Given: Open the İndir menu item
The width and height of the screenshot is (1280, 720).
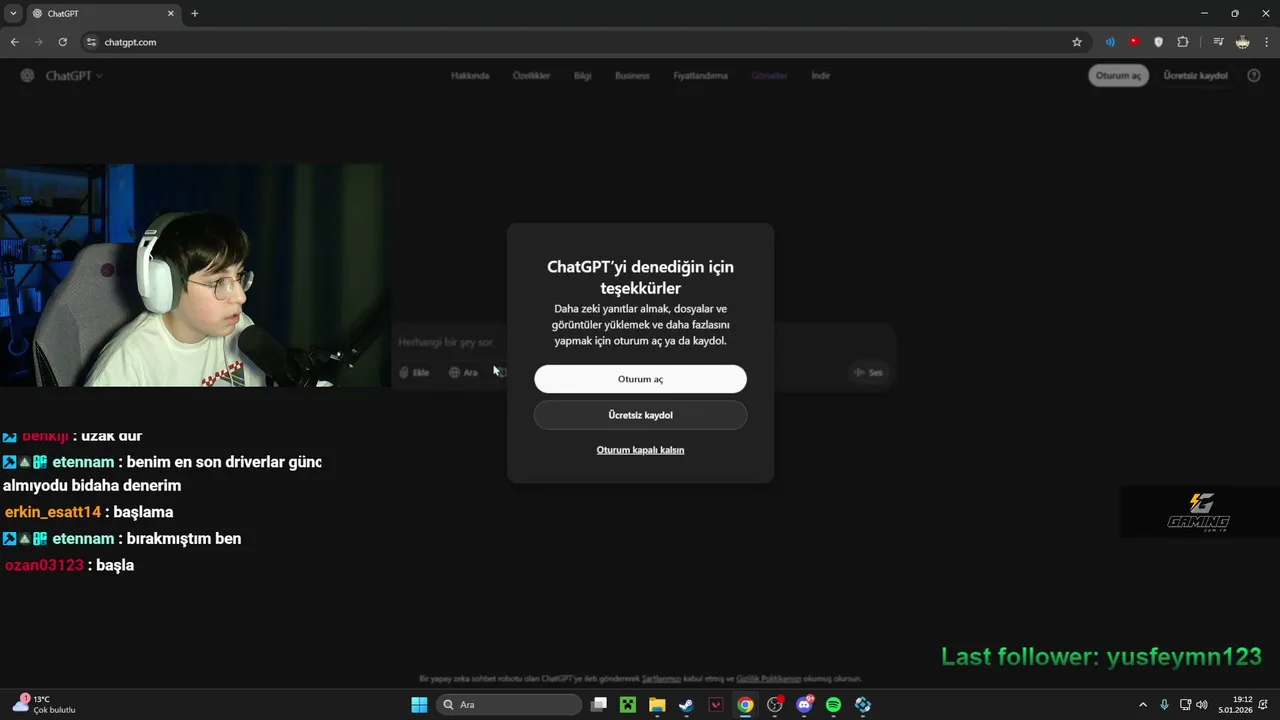Looking at the screenshot, I should pyautogui.click(x=820, y=76).
